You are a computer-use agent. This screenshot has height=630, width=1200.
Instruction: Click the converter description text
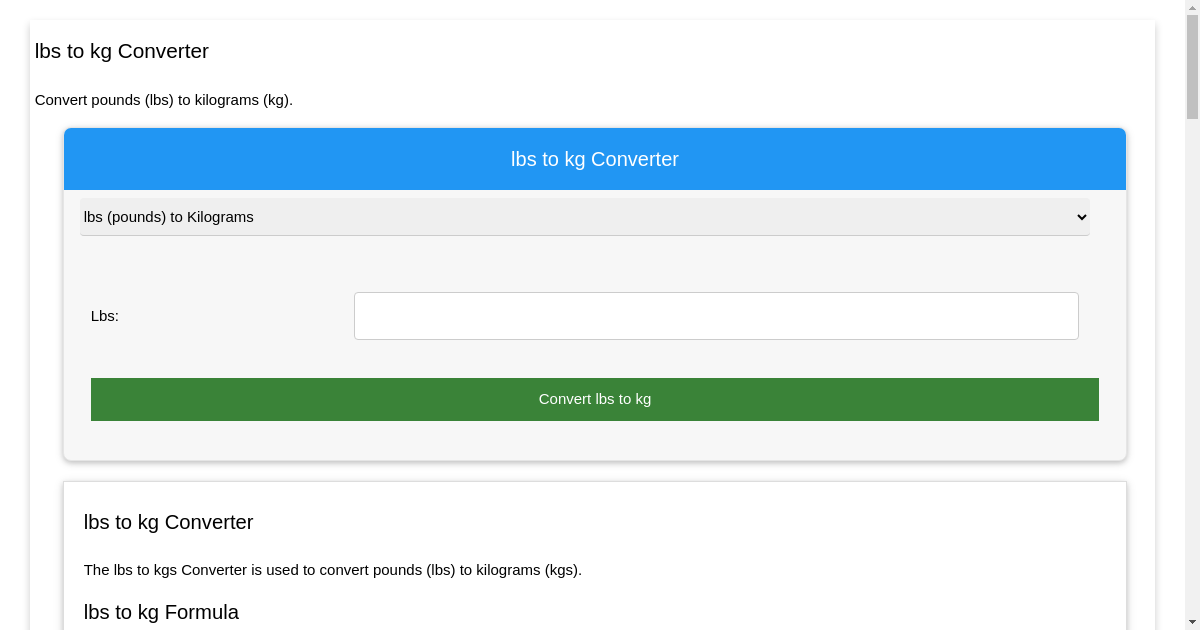[333, 570]
